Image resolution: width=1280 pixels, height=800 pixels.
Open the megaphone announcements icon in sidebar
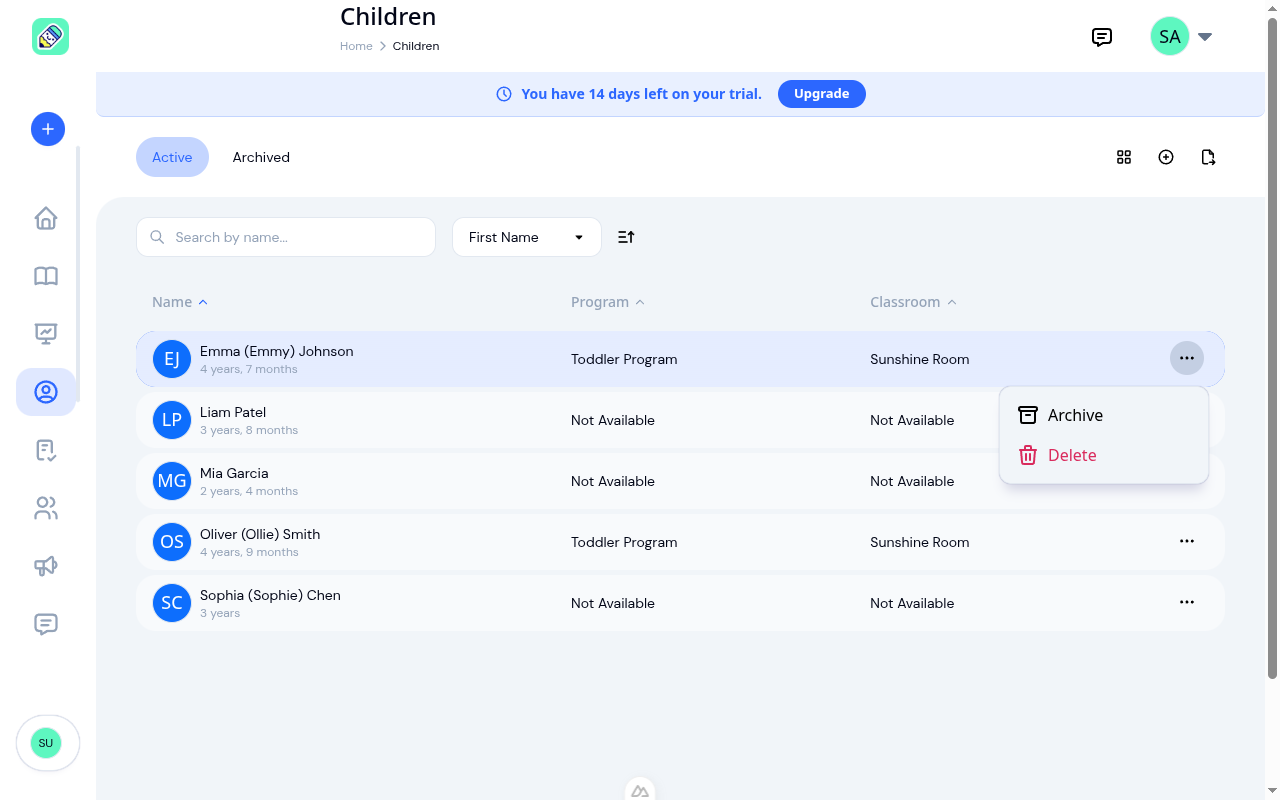pos(46,566)
